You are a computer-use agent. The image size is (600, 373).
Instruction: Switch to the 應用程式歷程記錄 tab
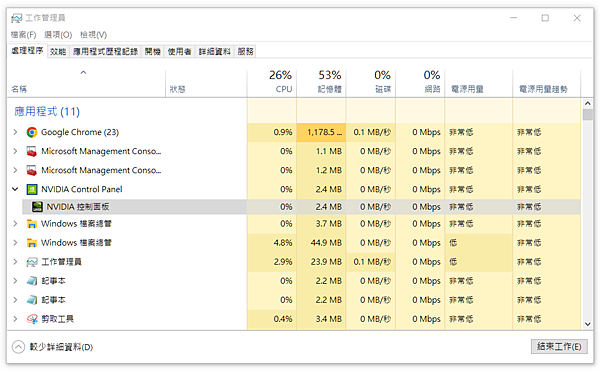(105, 52)
